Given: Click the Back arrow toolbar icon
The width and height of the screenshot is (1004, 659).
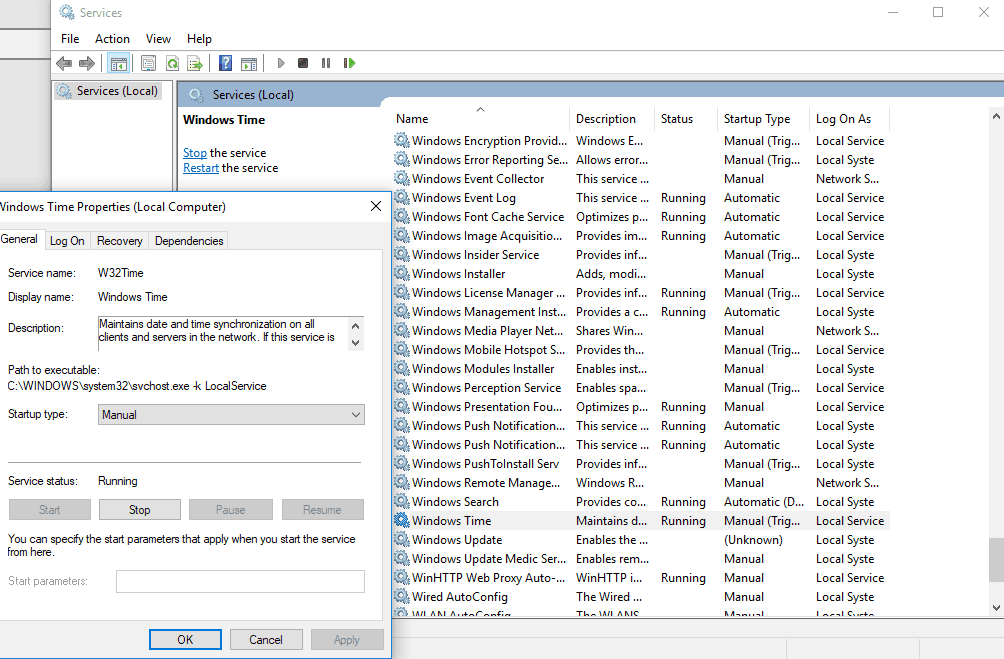Looking at the screenshot, I should 64,63.
